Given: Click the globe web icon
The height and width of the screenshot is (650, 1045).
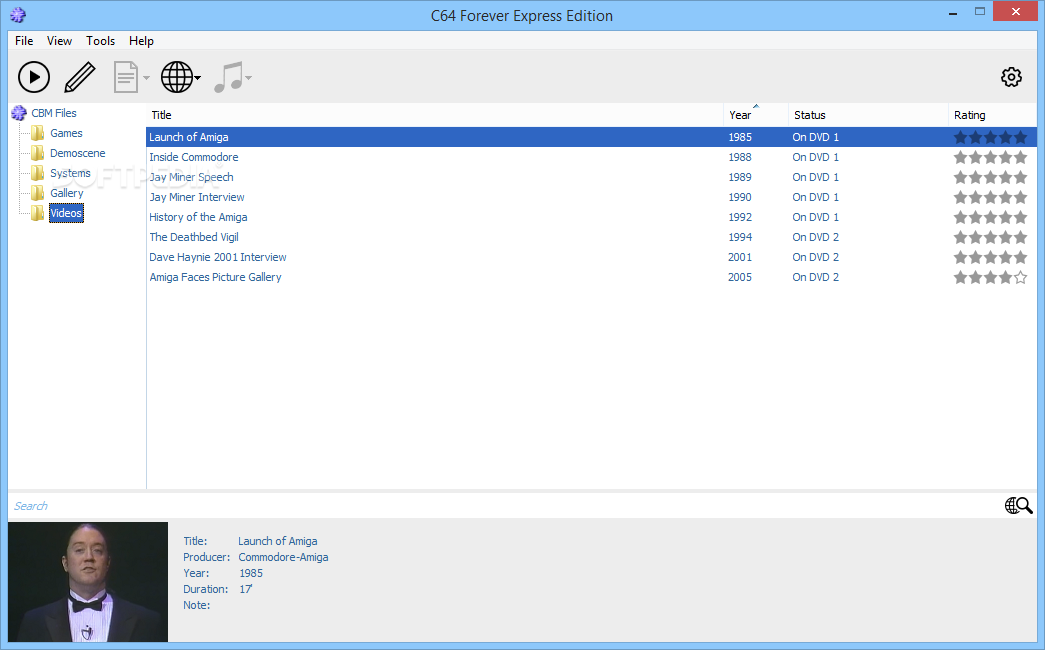Looking at the screenshot, I should click(177, 77).
